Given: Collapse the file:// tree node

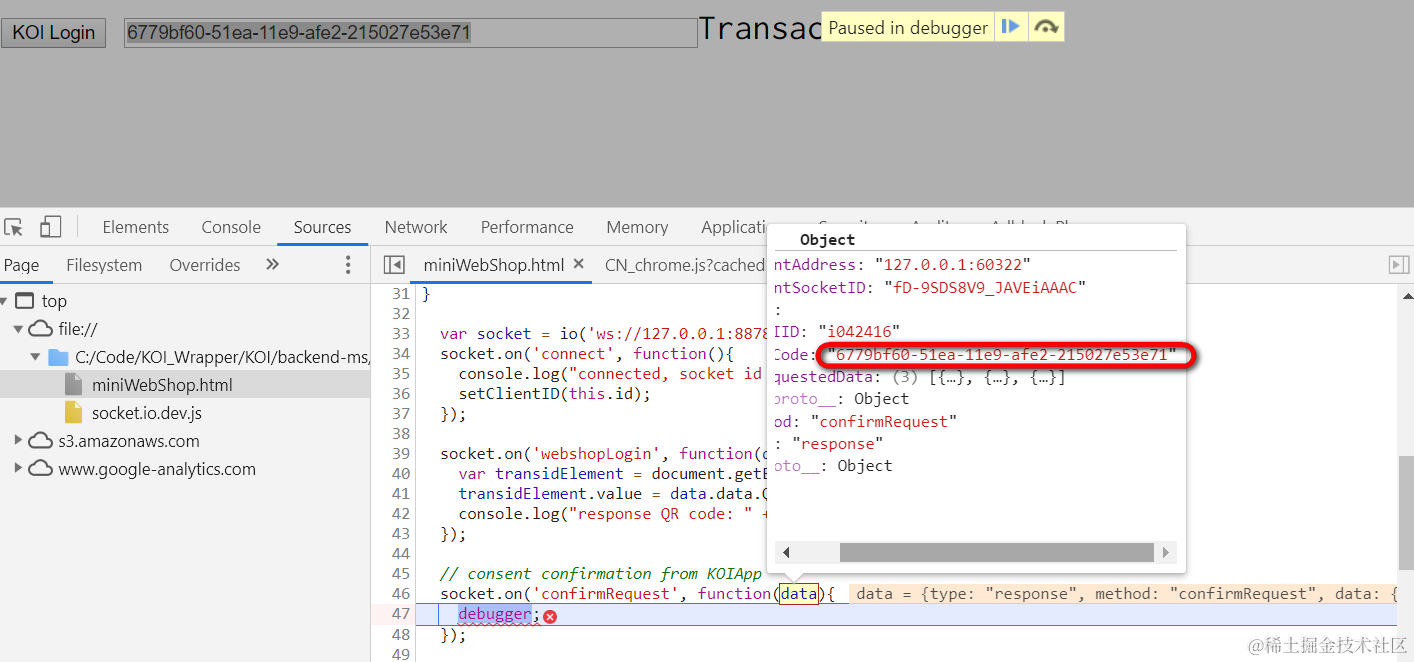Looking at the screenshot, I should (18, 329).
